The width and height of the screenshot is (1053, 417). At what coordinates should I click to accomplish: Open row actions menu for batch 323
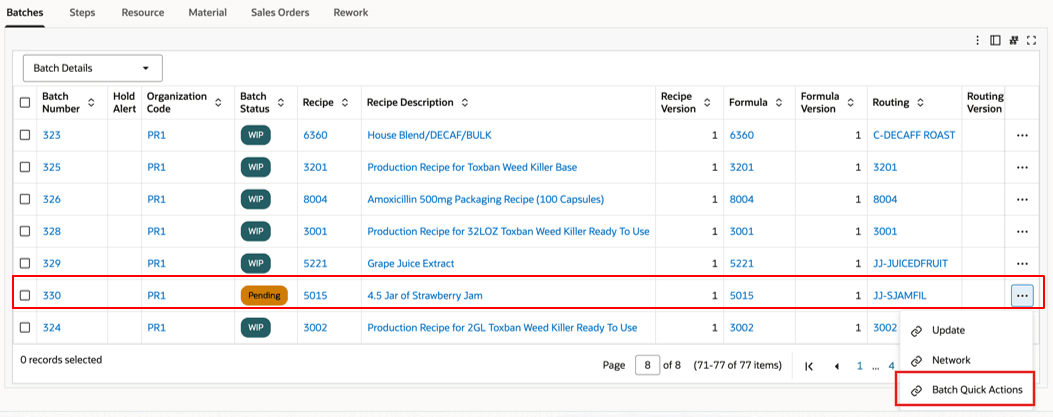pos(1022,135)
